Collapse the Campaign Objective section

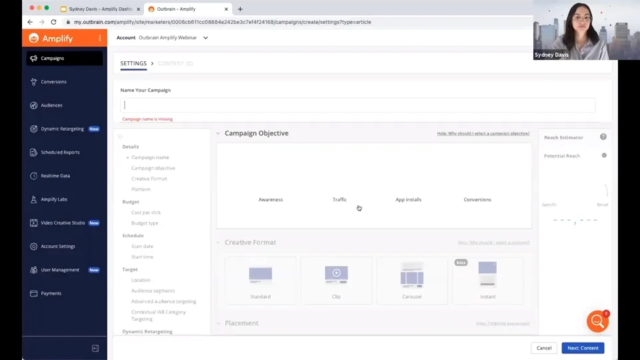point(218,133)
